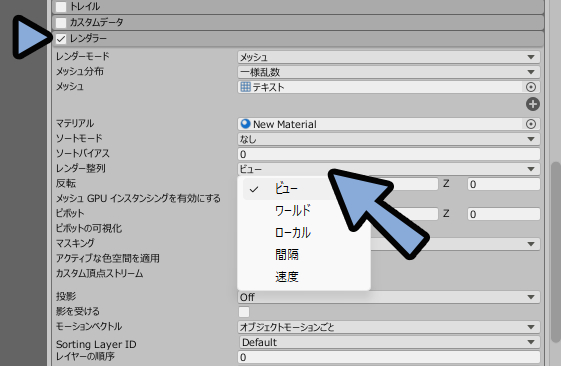Open the マスキング dropdown arrow
Viewport: 561px width, 366px height.
coord(531,244)
